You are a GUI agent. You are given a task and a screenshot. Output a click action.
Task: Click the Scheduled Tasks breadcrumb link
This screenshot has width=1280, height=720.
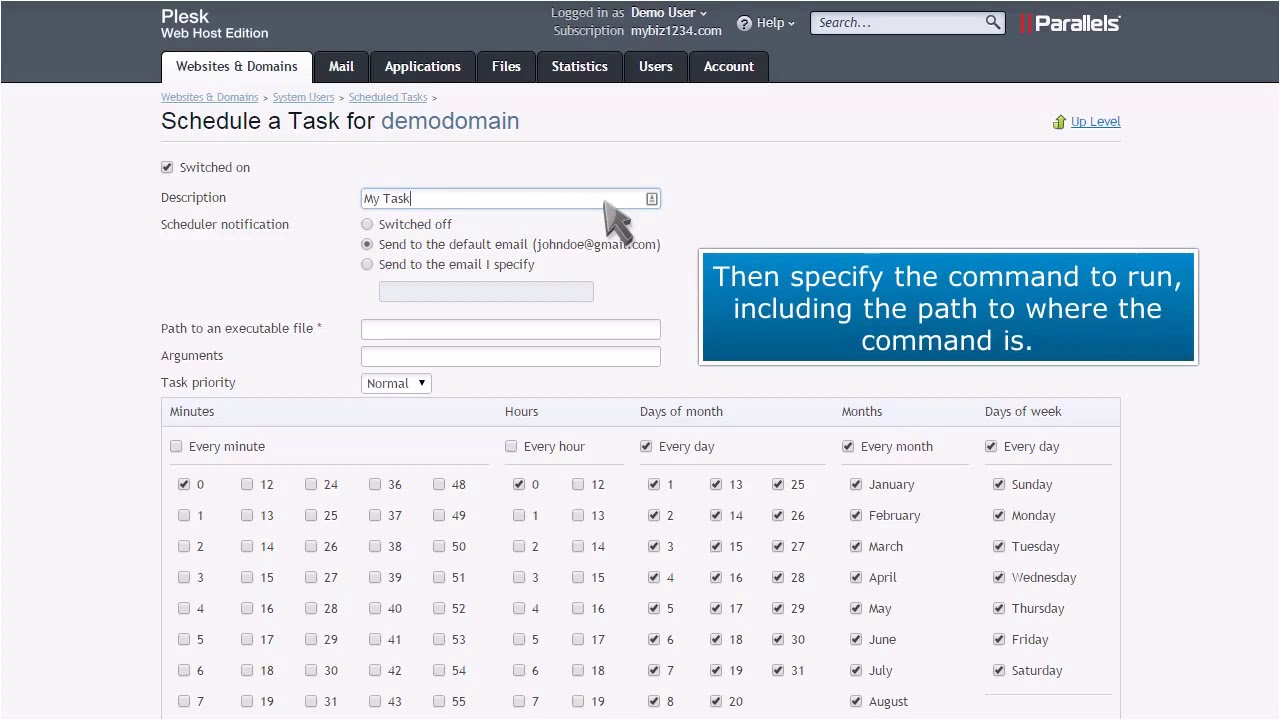(388, 97)
